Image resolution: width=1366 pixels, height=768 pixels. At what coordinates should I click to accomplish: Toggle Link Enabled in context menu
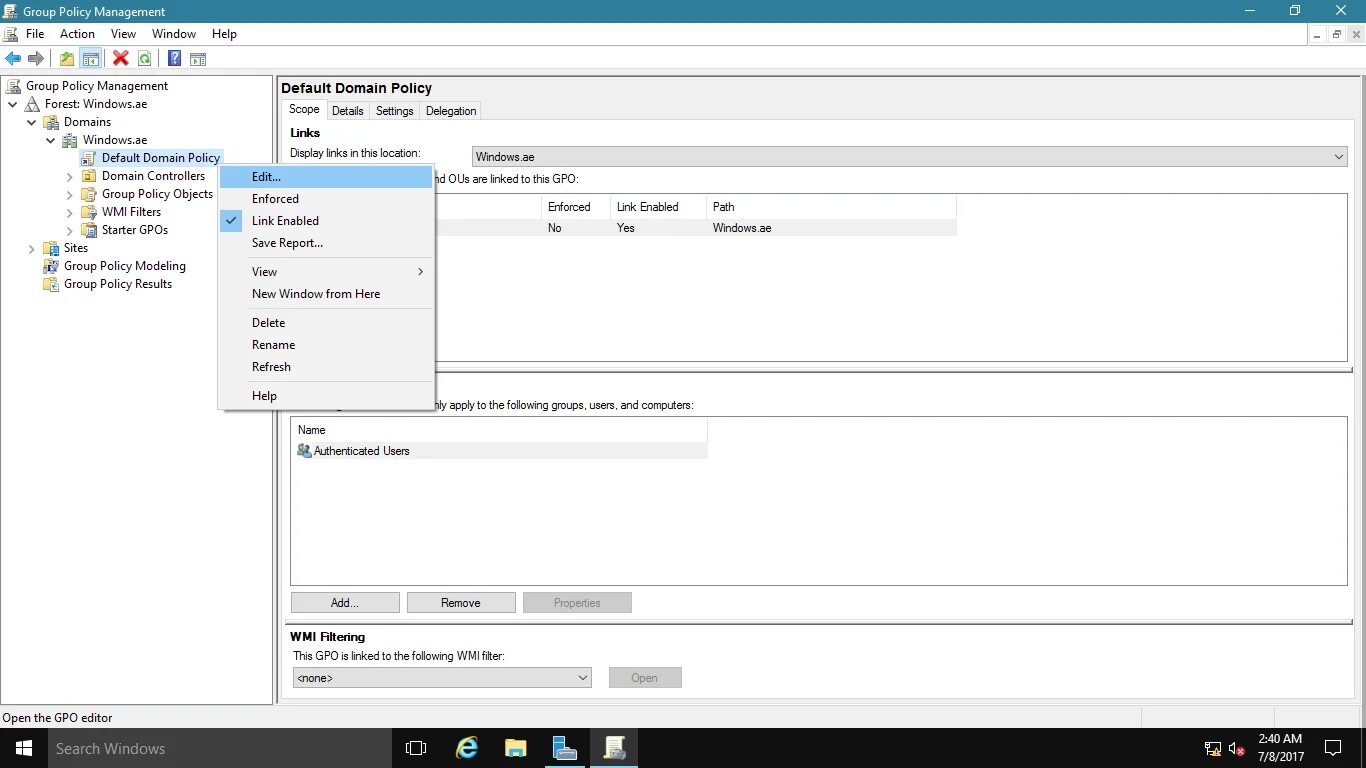pyautogui.click(x=326, y=221)
